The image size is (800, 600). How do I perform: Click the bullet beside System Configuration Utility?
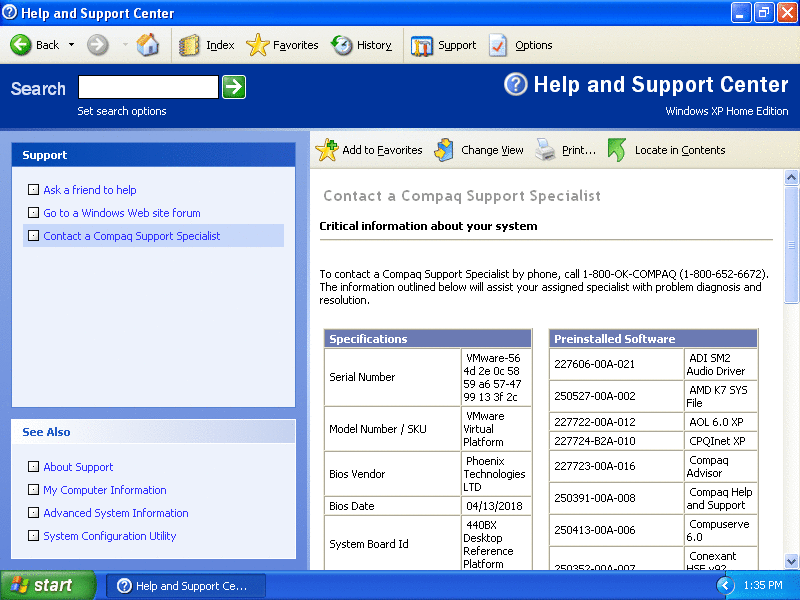(x=33, y=536)
